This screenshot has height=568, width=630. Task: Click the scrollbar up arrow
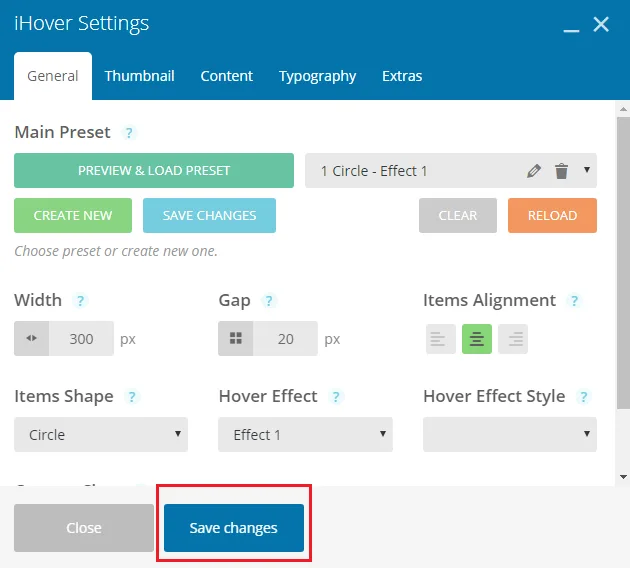[x=623, y=109]
